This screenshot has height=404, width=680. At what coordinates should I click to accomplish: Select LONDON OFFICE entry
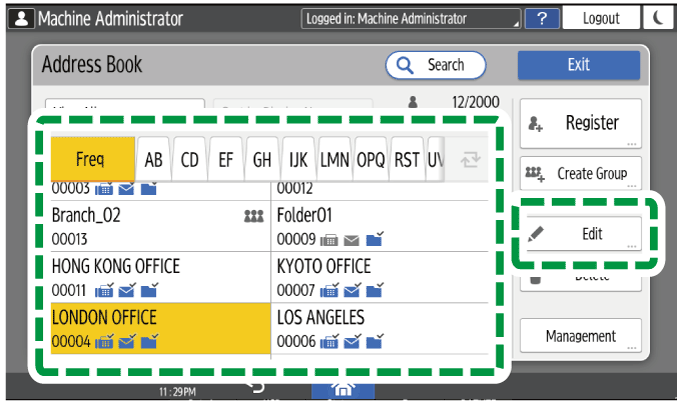pos(160,328)
